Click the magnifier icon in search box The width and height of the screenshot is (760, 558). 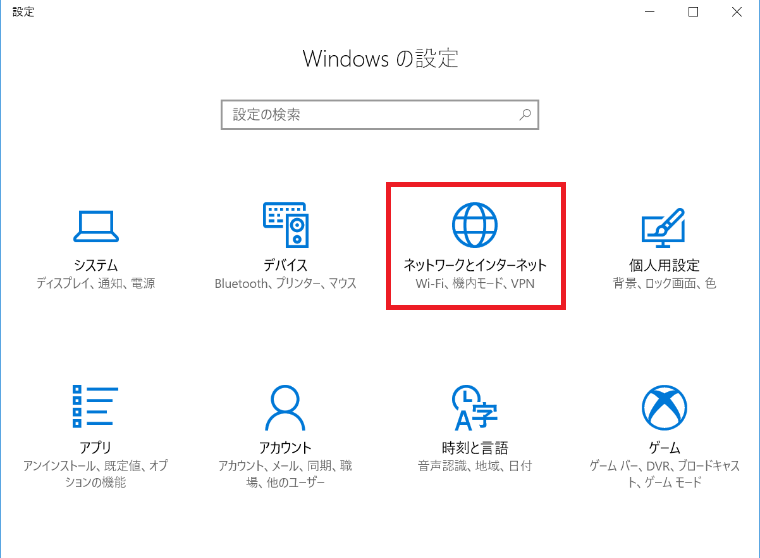click(x=525, y=114)
